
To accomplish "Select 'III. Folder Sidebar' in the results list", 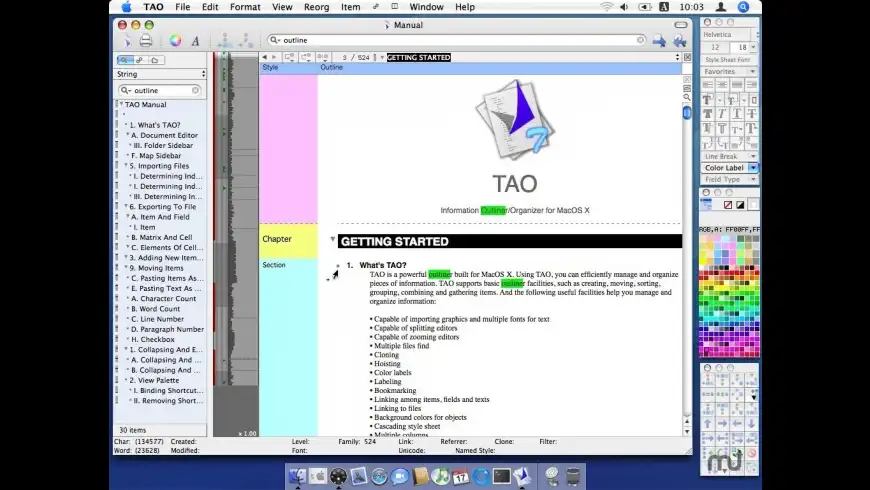I will tap(163, 145).
